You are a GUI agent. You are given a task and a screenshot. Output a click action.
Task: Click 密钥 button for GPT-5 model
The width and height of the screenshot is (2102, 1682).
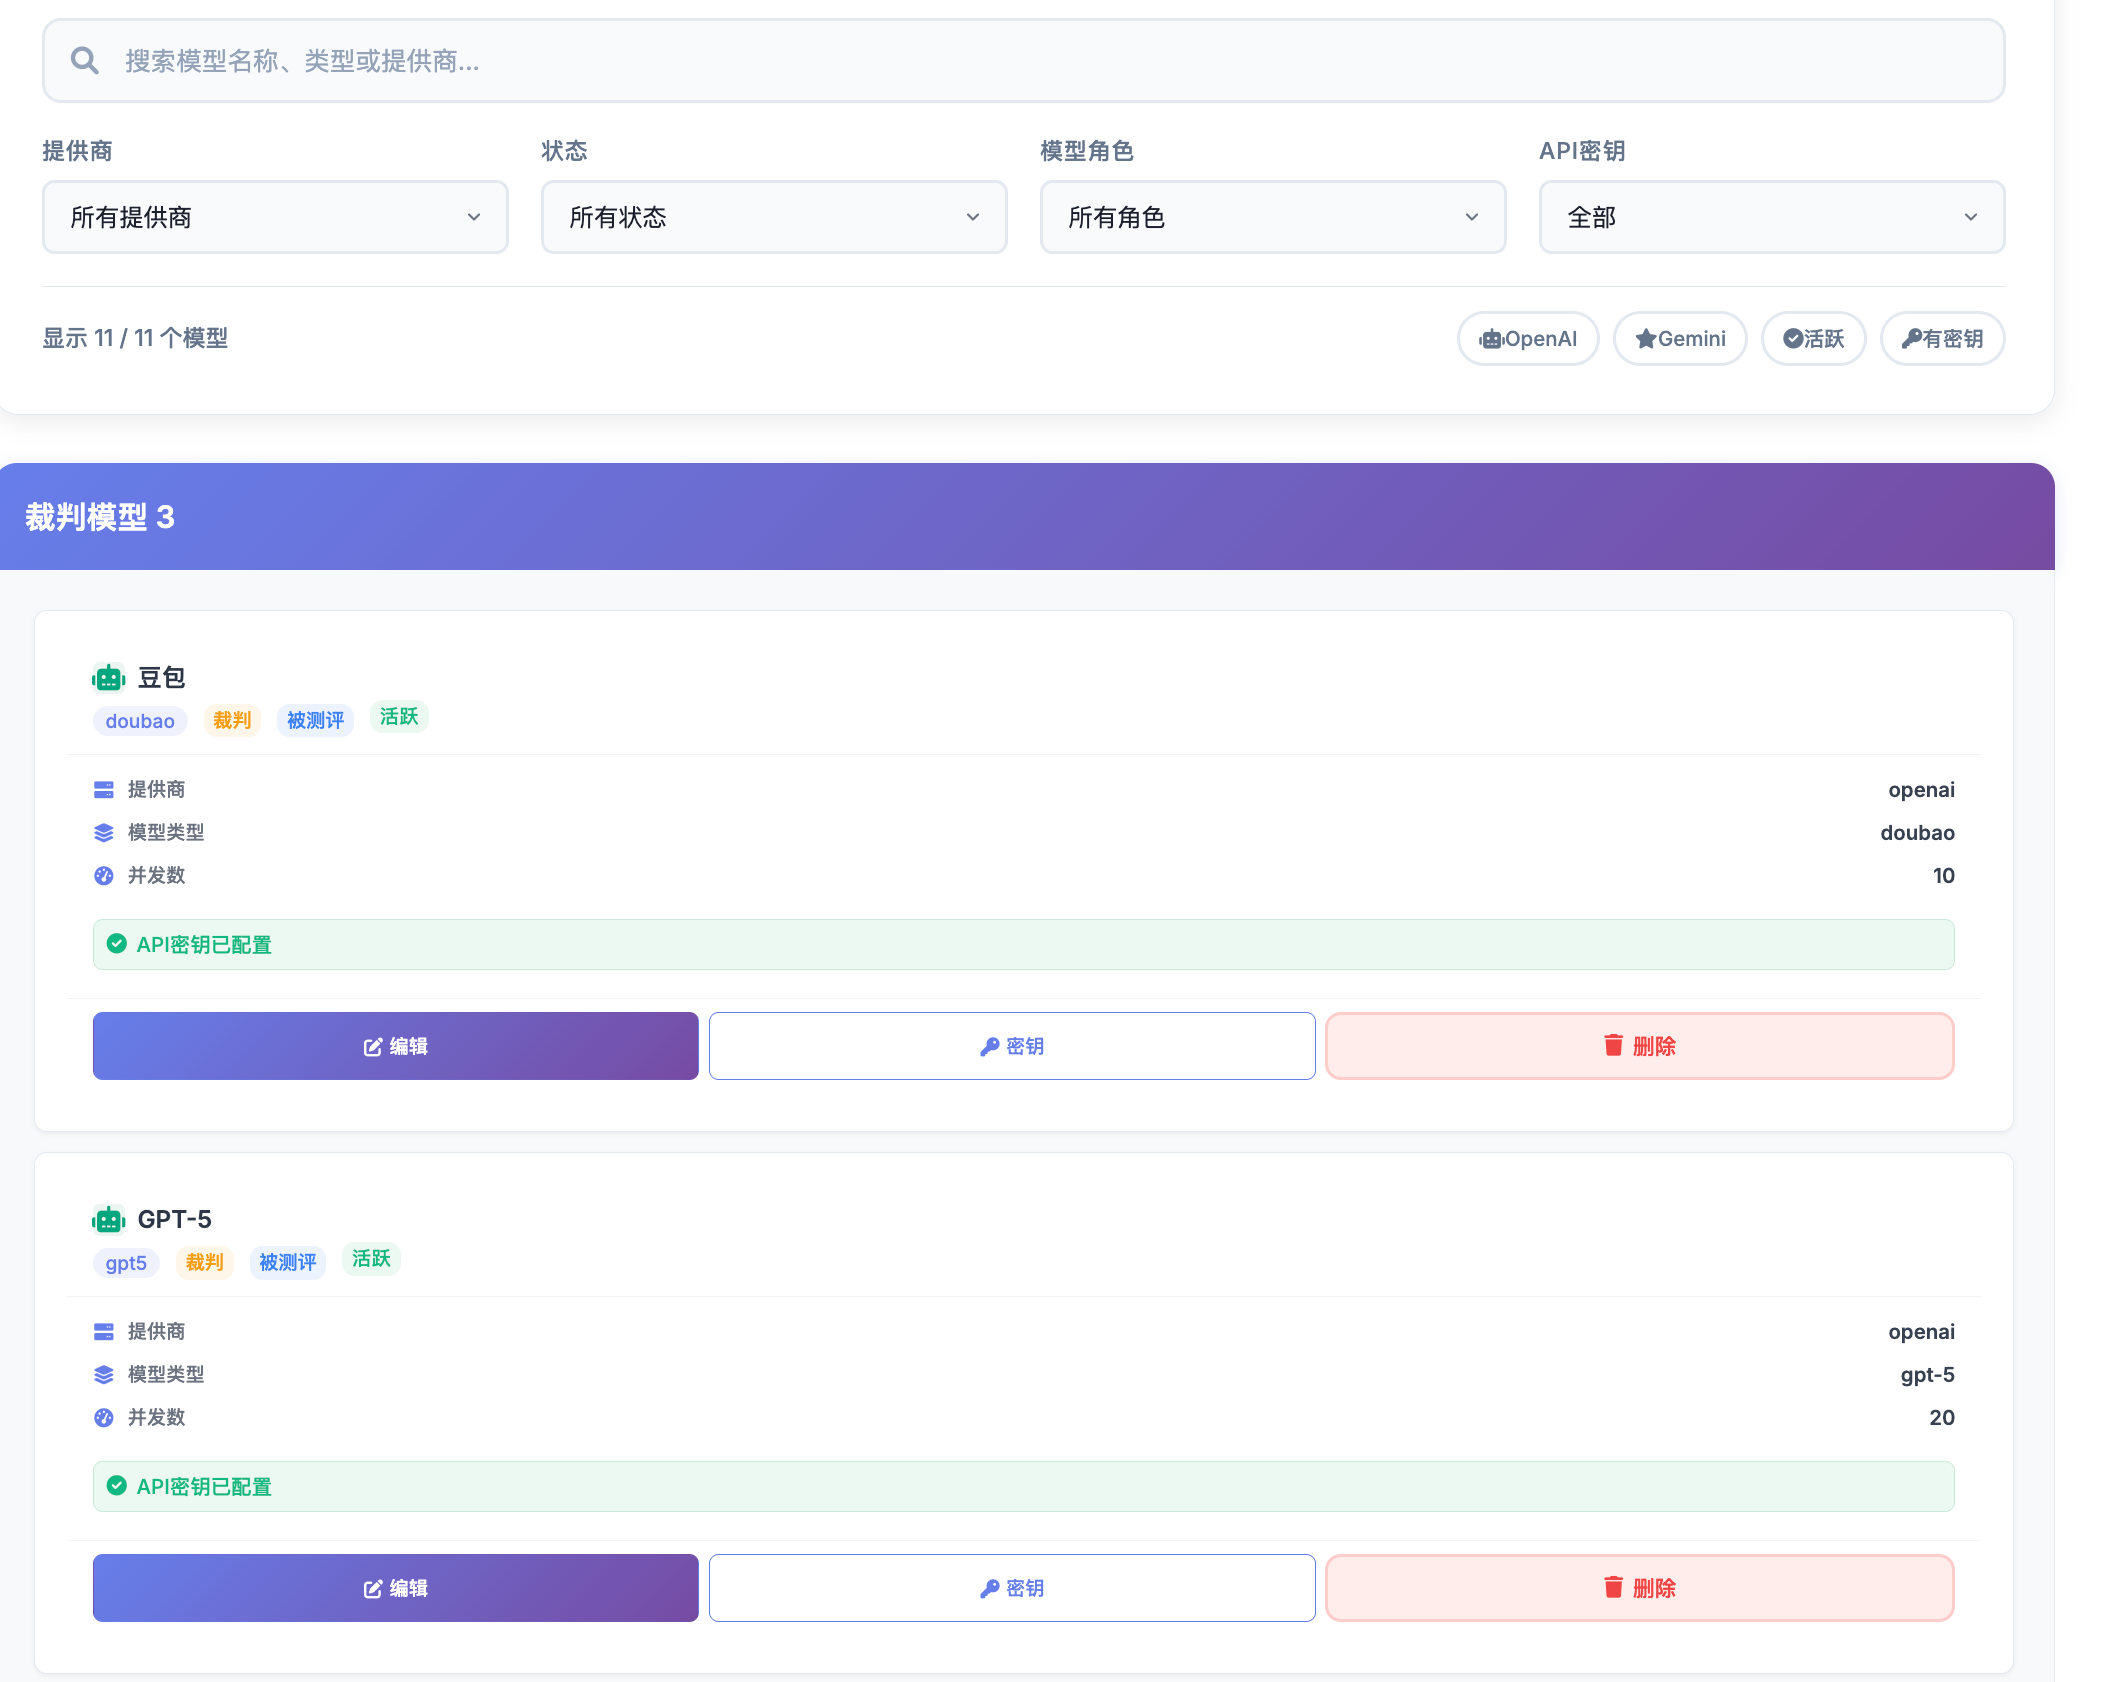tap(1012, 1588)
